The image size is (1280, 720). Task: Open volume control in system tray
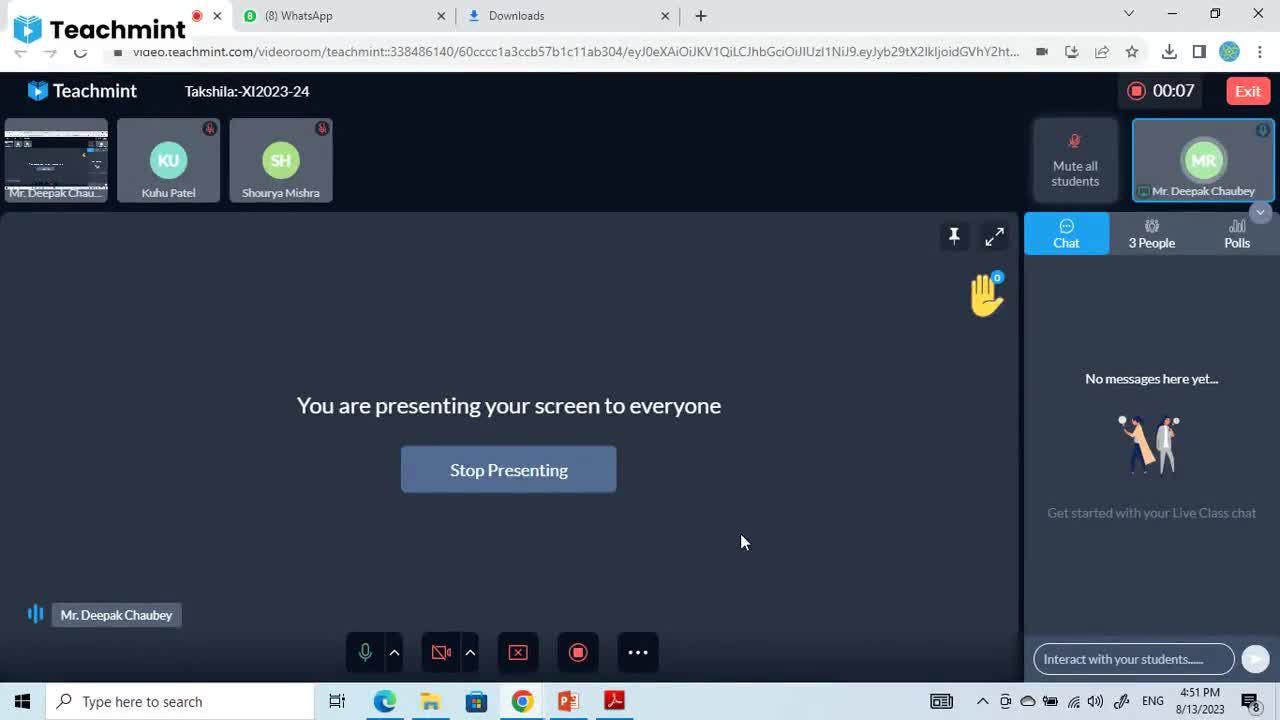[1096, 702]
